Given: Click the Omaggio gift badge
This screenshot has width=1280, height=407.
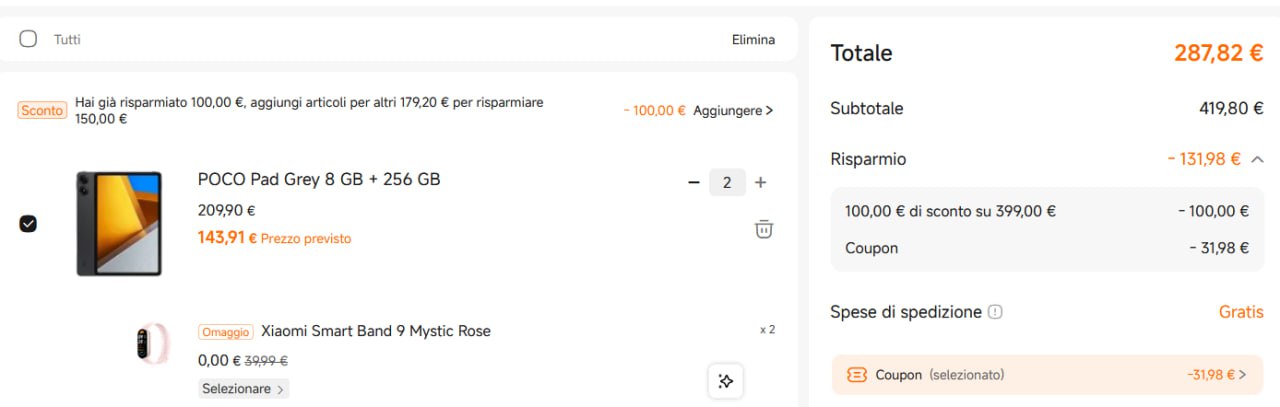Looking at the screenshot, I should click(225, 332).
